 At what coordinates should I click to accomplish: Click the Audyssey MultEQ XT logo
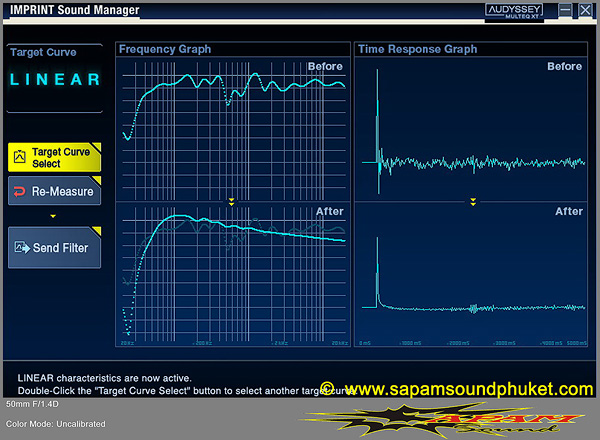point(514,11)
